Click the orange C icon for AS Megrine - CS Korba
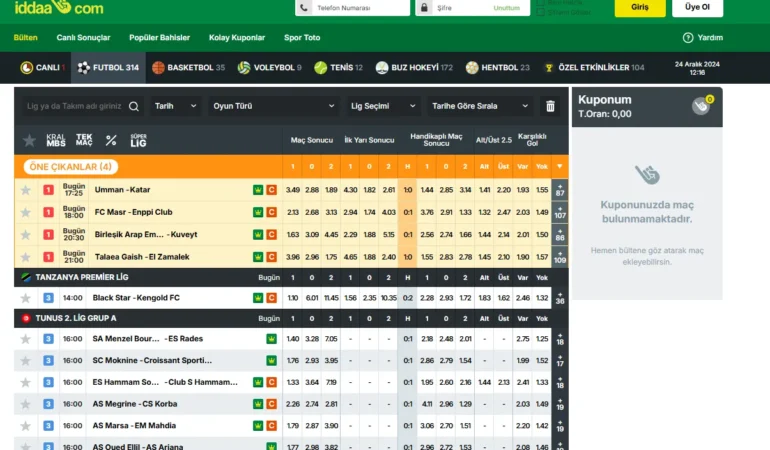This screenshot has width=770, height=450. [x=272, y=404]
